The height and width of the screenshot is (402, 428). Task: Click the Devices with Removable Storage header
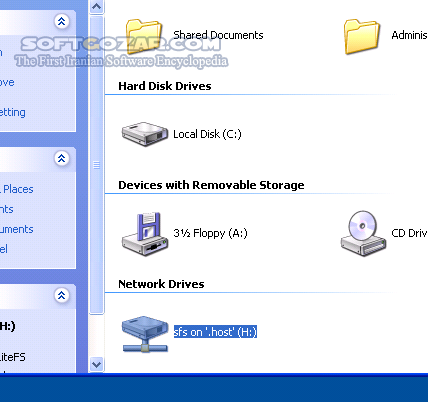[211, 185]
